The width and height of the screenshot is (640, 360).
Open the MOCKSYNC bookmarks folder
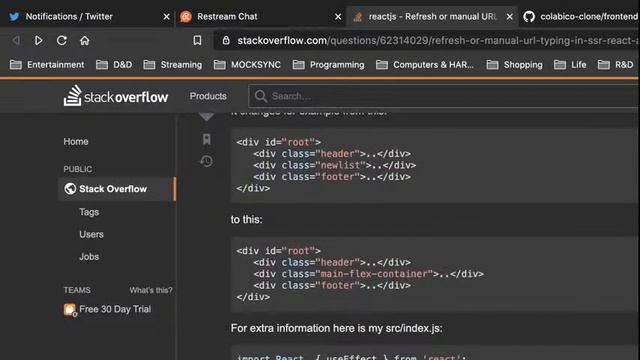click(247, 64)
